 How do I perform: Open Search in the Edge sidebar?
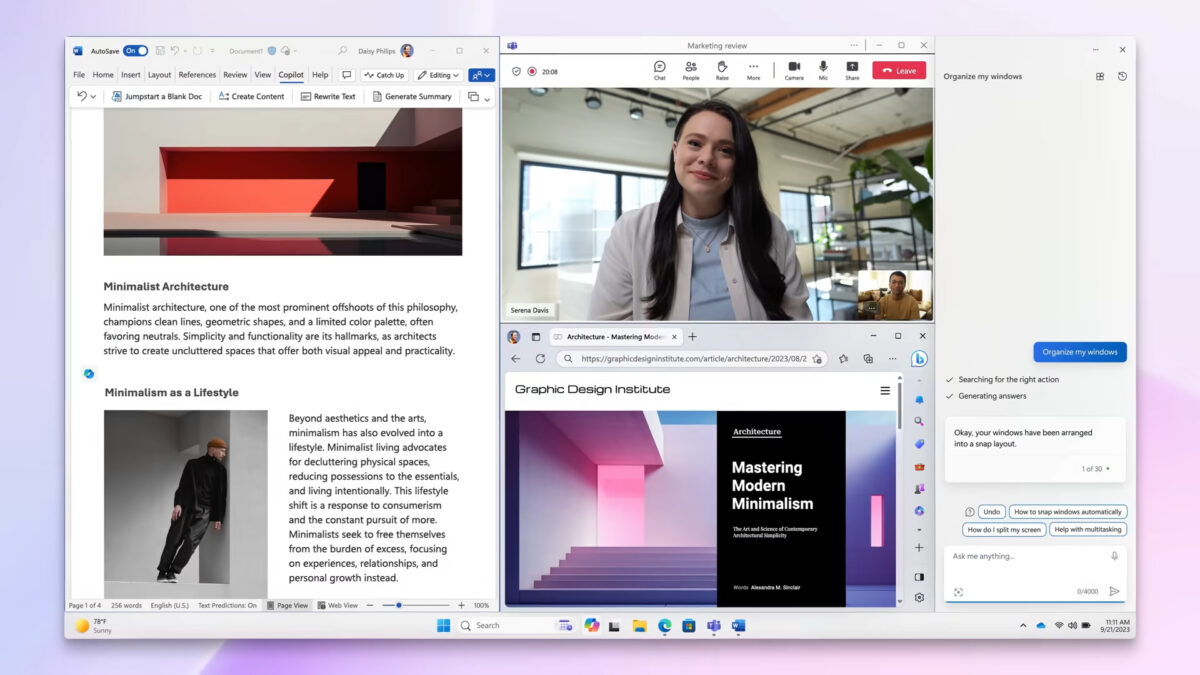pos(919,421)
